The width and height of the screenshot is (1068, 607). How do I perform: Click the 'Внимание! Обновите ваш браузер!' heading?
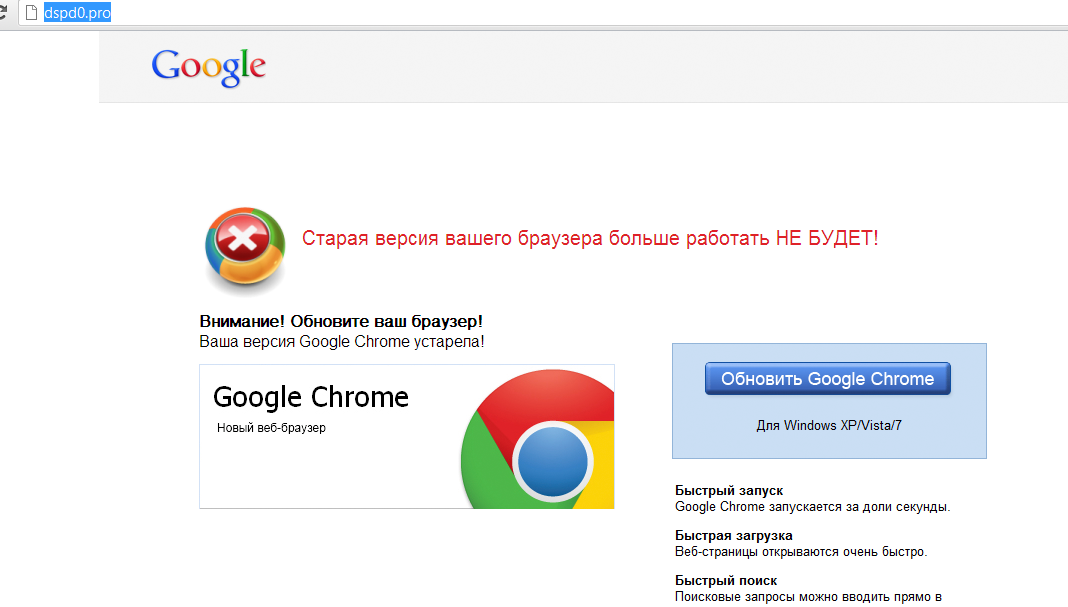pyautogui.click(x=341, y=322)
